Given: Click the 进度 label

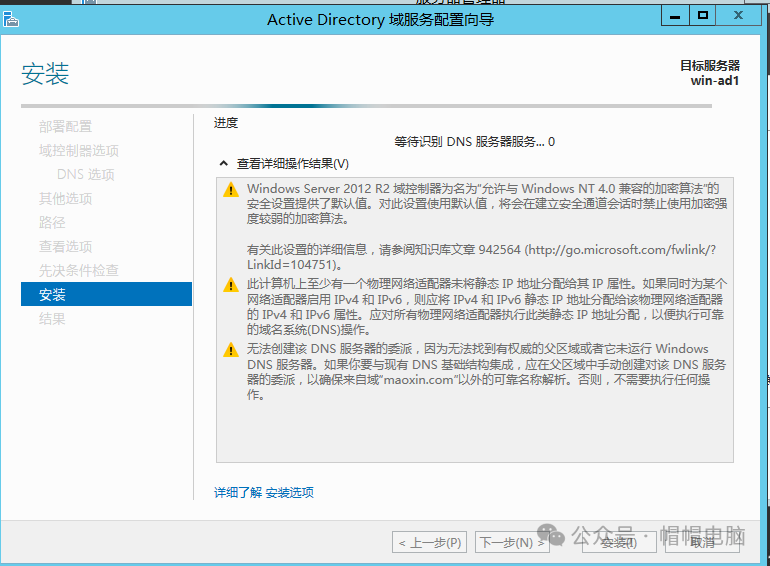Looking at the screenshot, I should click(x=226, y=123).
